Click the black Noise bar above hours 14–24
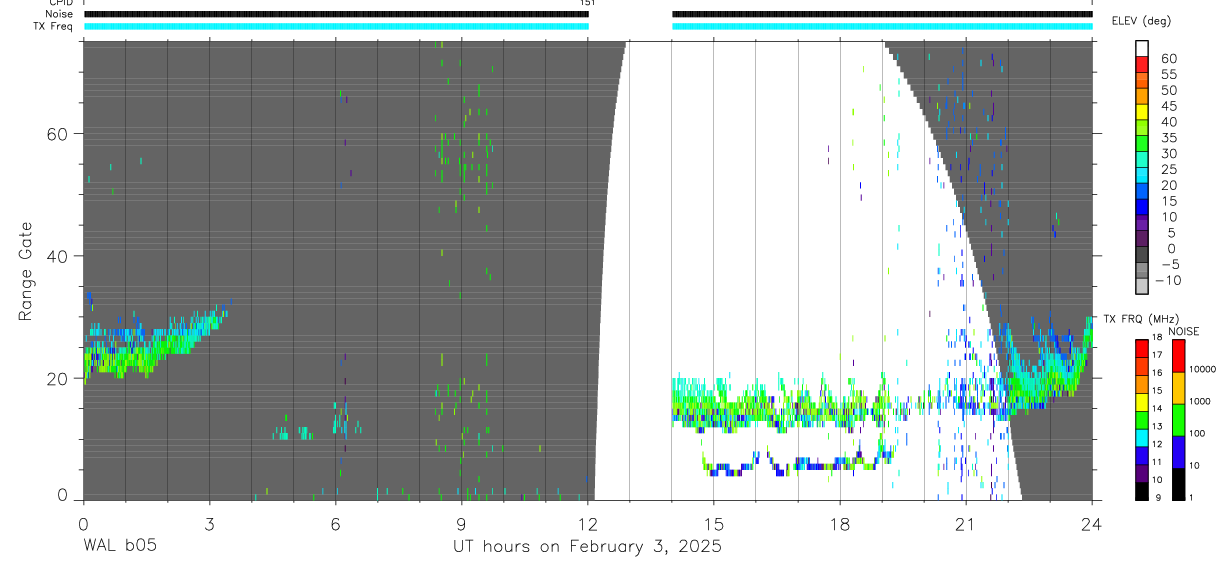1228x567 pixels. (x=882, y=14)
